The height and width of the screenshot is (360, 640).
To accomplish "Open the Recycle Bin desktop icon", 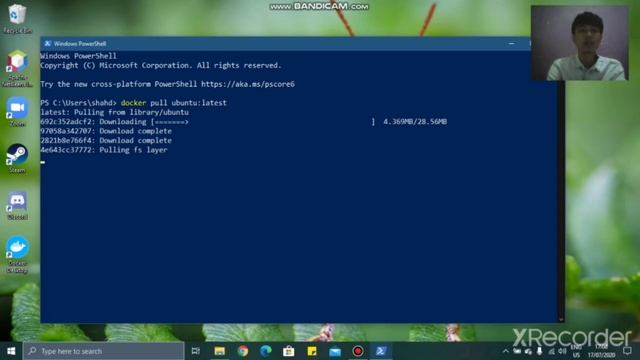I will (17, 18).
